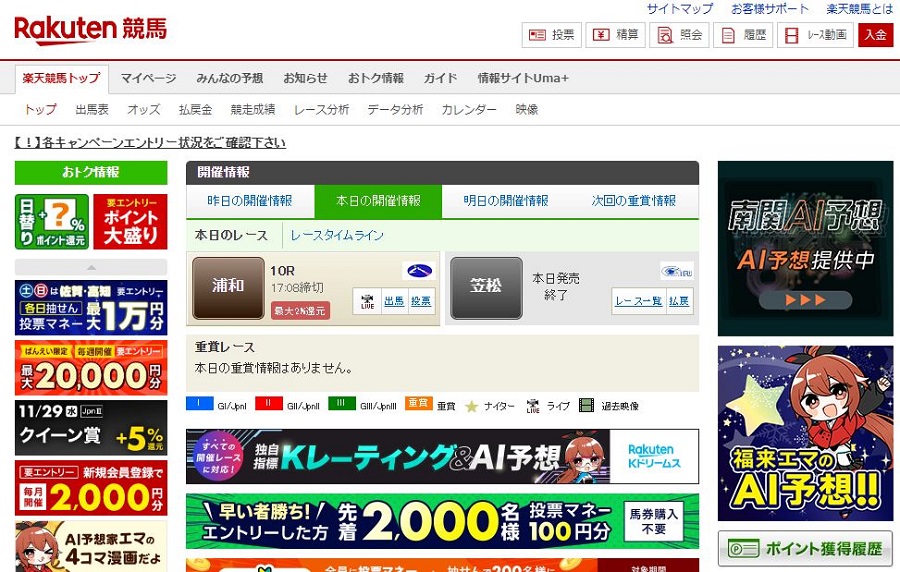Viewport: 900px width, 572px height.
Task: Open the レース分析 submenu item
Action: 321,109
